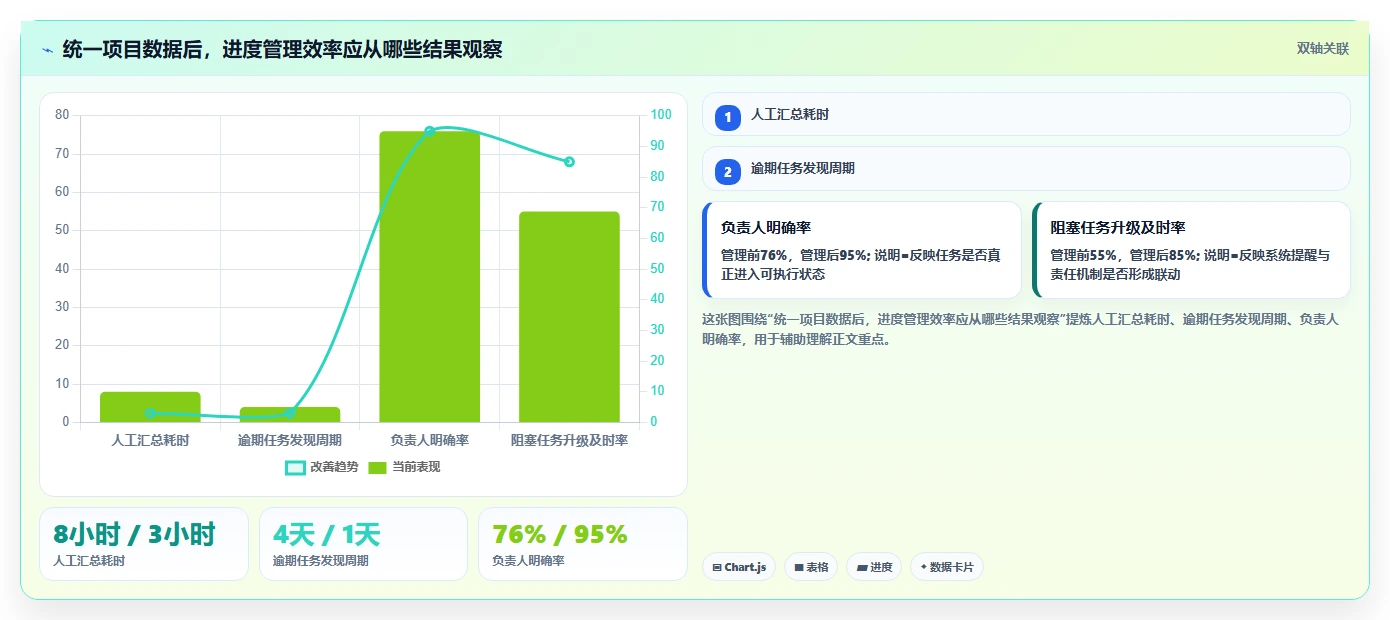Click the tall 负责人明确率 bar
This screenshot has width=1390, height=620.
429,276
